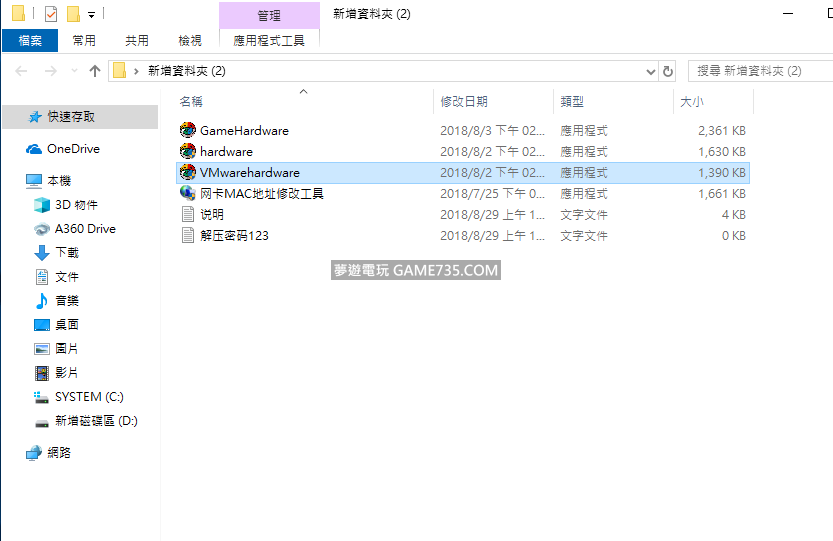Select the 快速存取 sidebar item
This screenshot has width=833, height=541.
pos(80,117)
